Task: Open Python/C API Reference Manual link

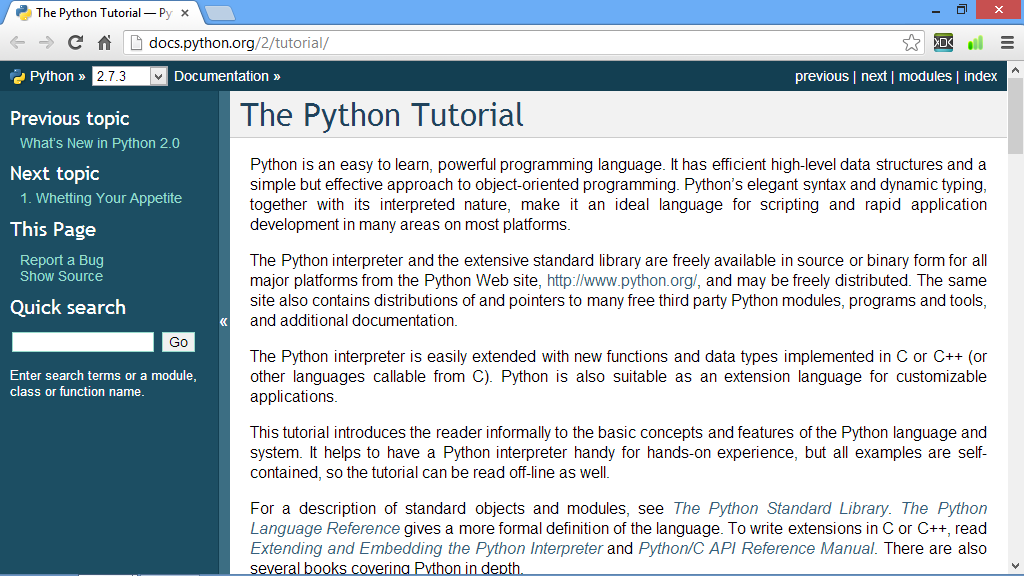Action: pyautogui.click(x=756, y=549)
